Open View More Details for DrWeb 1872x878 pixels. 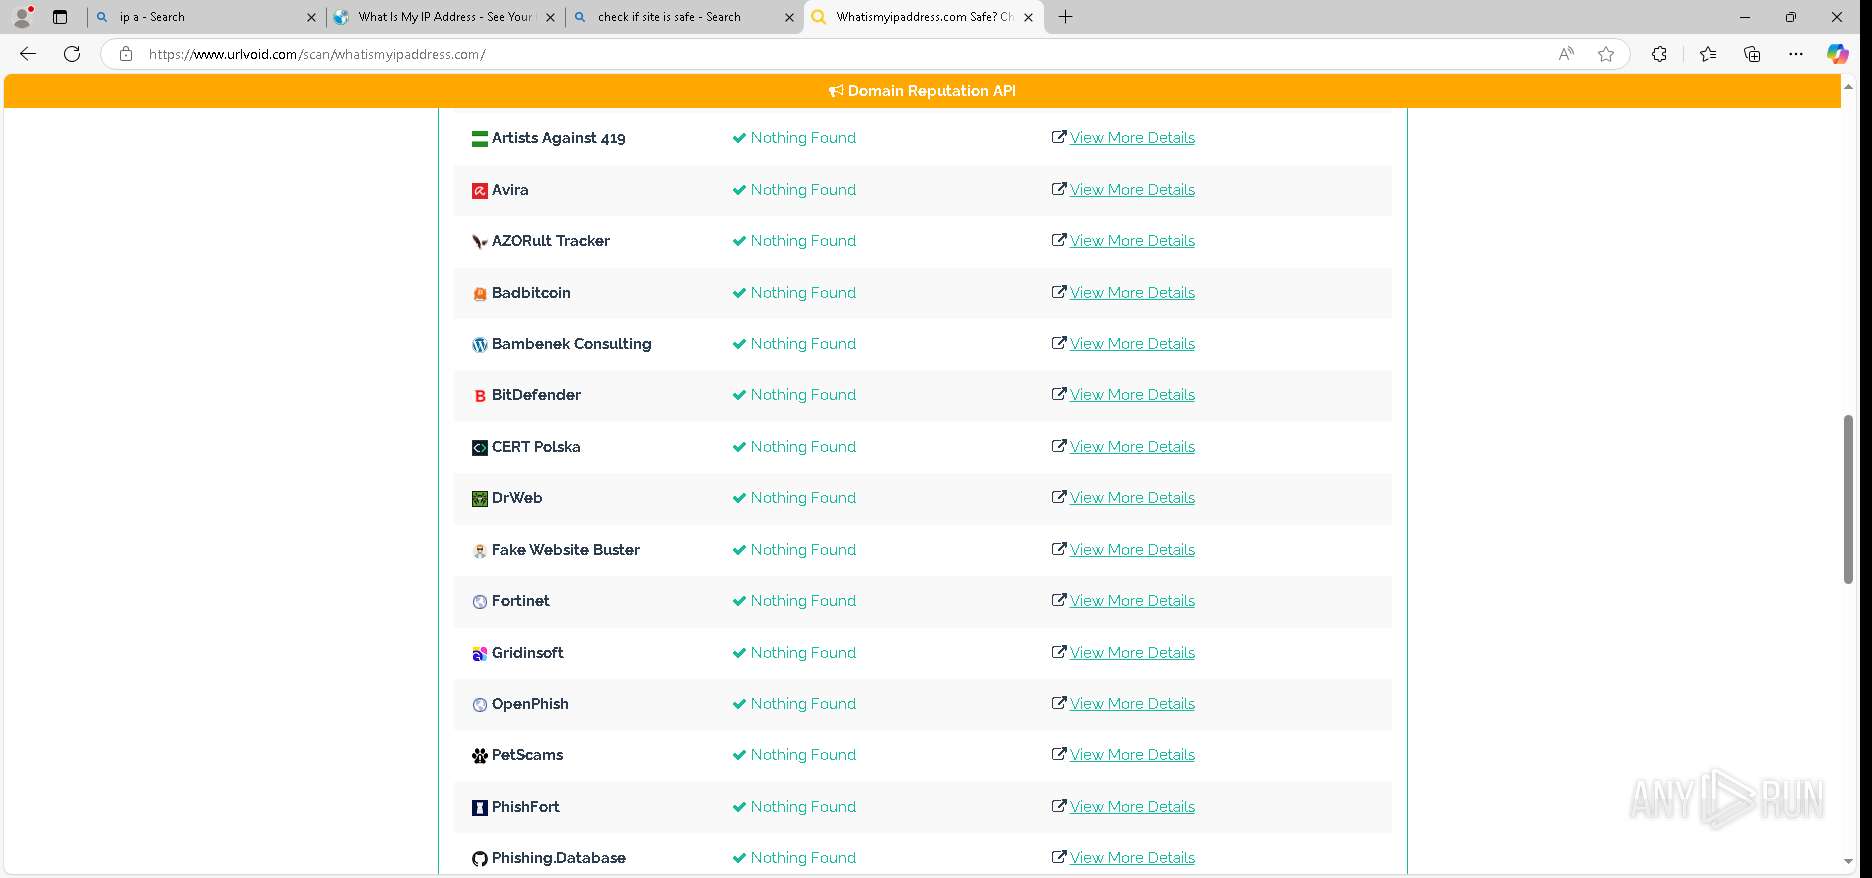coord(1132,498)
